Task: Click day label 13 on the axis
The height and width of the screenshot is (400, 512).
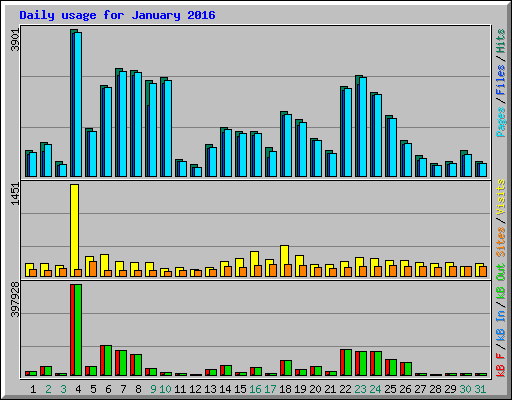Action: tap(210, 389)
